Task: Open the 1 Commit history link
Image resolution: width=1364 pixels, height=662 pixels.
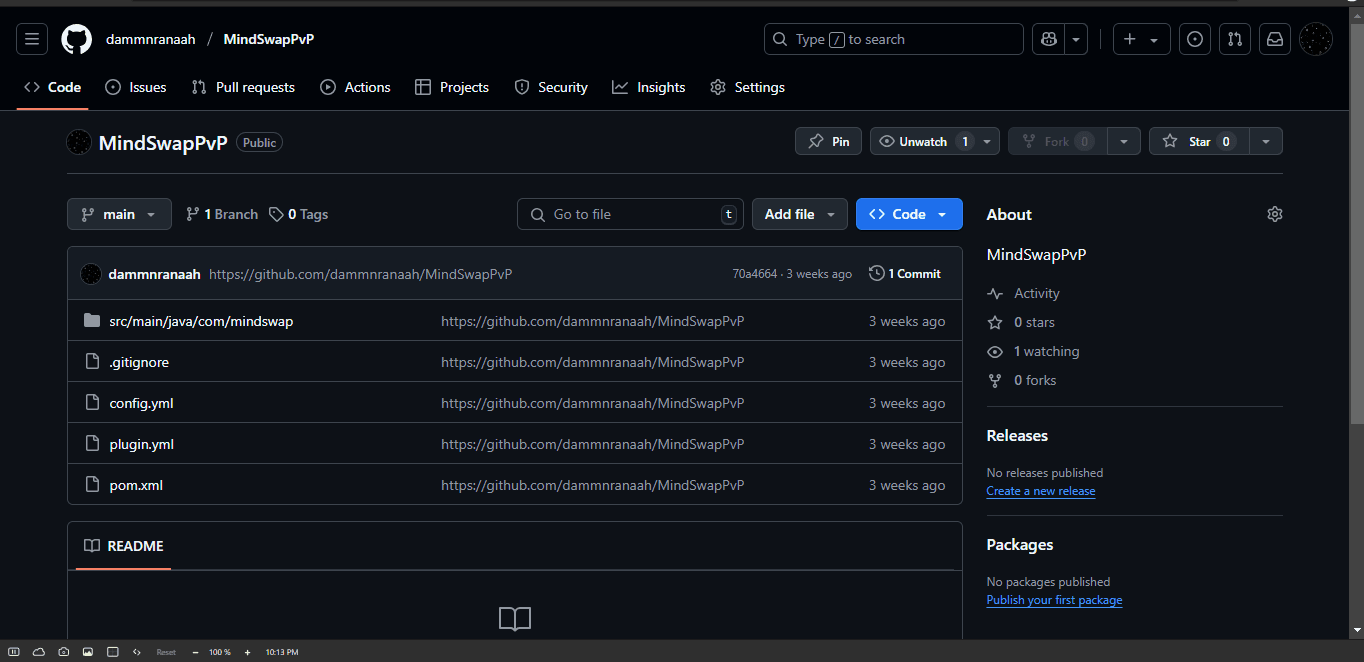Action: click(905, 274)
